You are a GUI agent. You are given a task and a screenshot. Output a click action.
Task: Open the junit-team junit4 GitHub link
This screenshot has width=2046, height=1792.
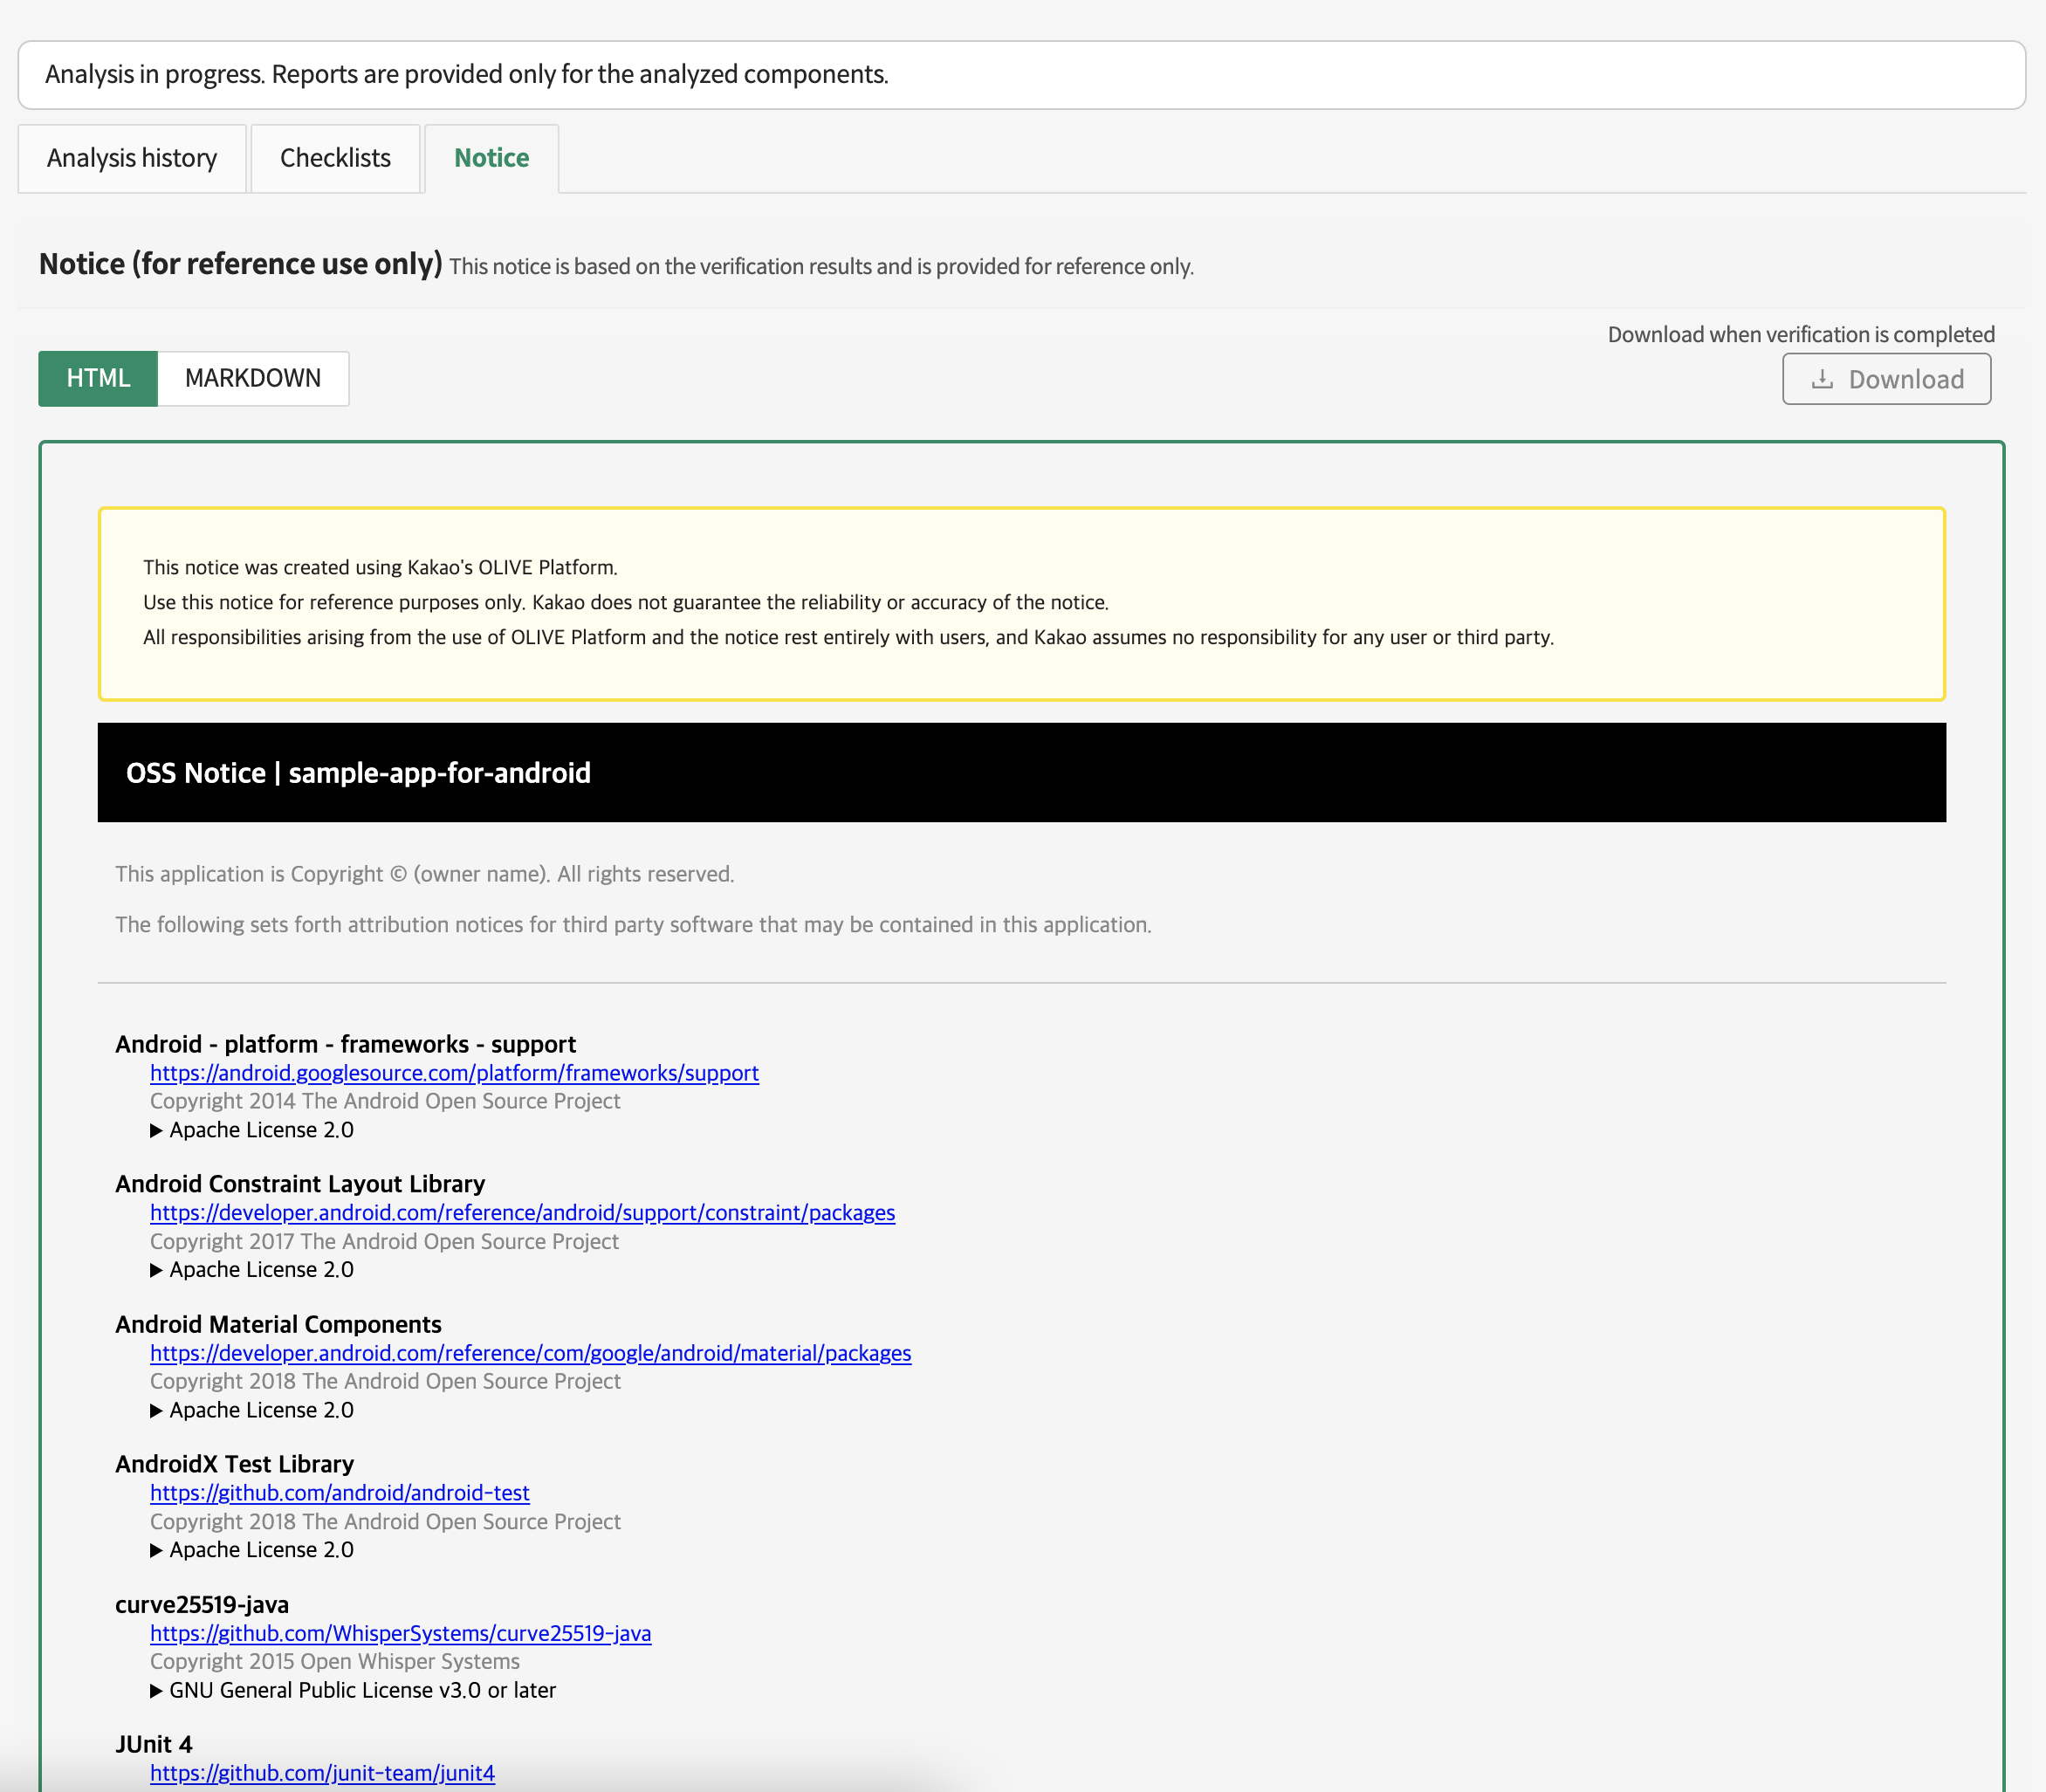[x=322, y=1773]
